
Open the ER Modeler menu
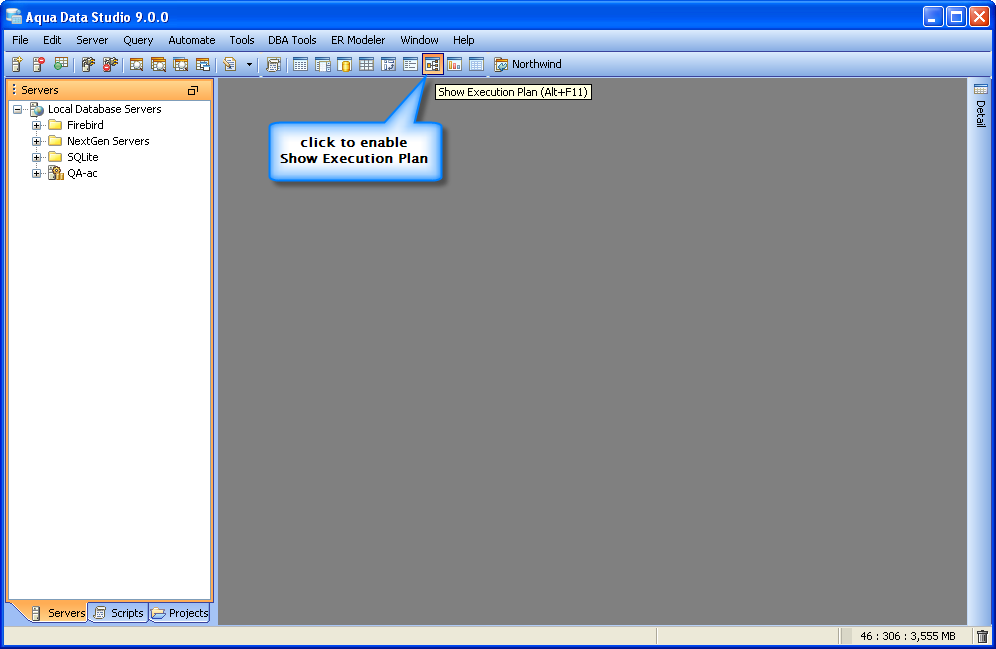[358, 40]
